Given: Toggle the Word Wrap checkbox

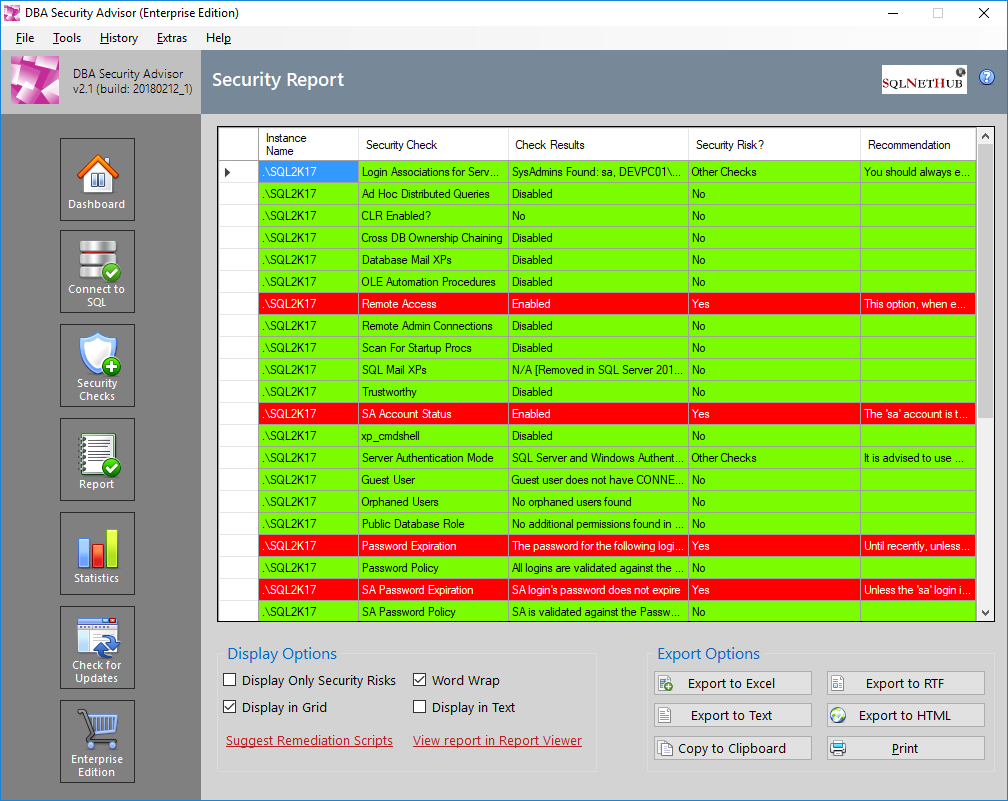Looking at the screenshot, I should (x=420, y=680).
